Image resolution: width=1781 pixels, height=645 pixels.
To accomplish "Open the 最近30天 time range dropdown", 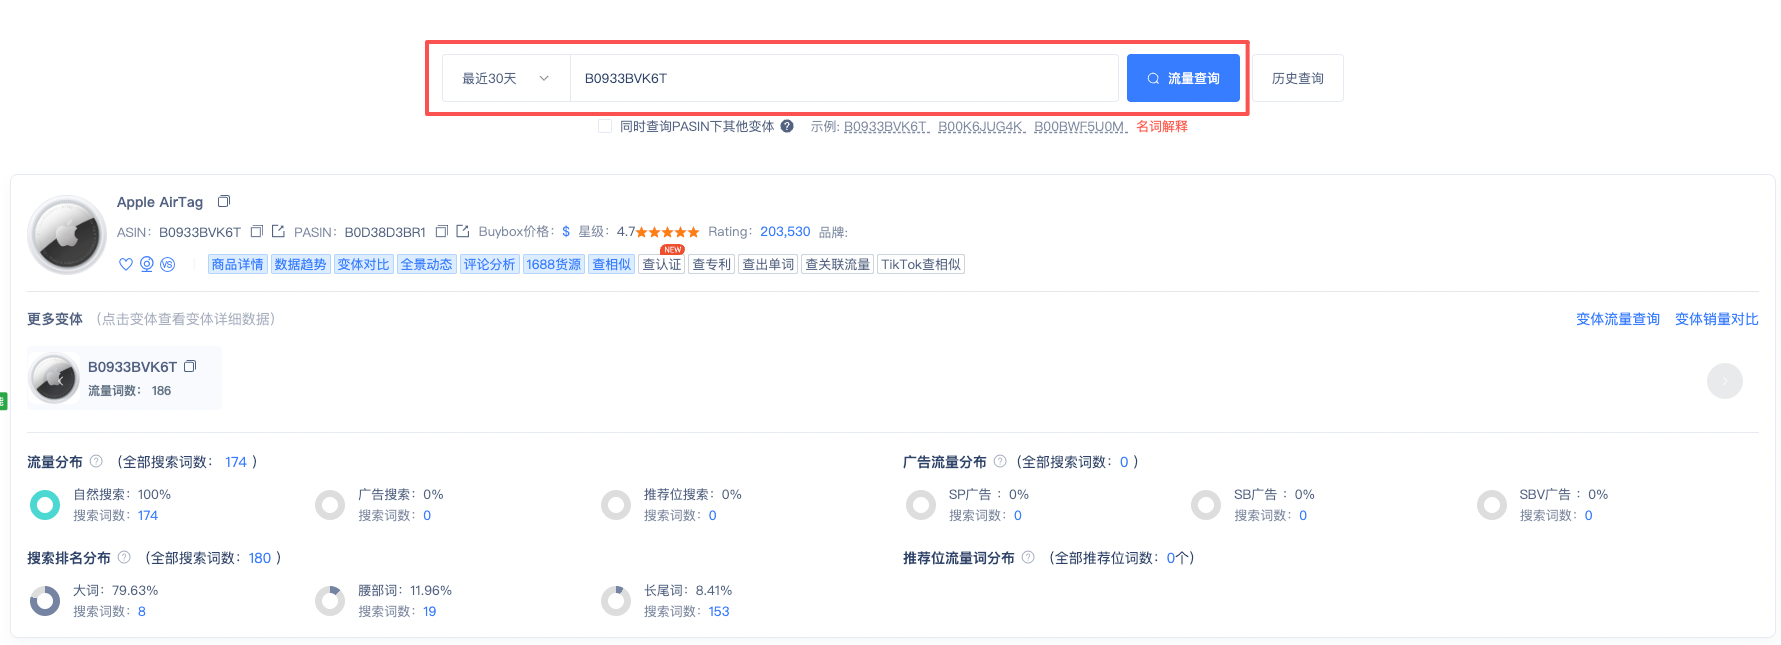I will point(506,78).
